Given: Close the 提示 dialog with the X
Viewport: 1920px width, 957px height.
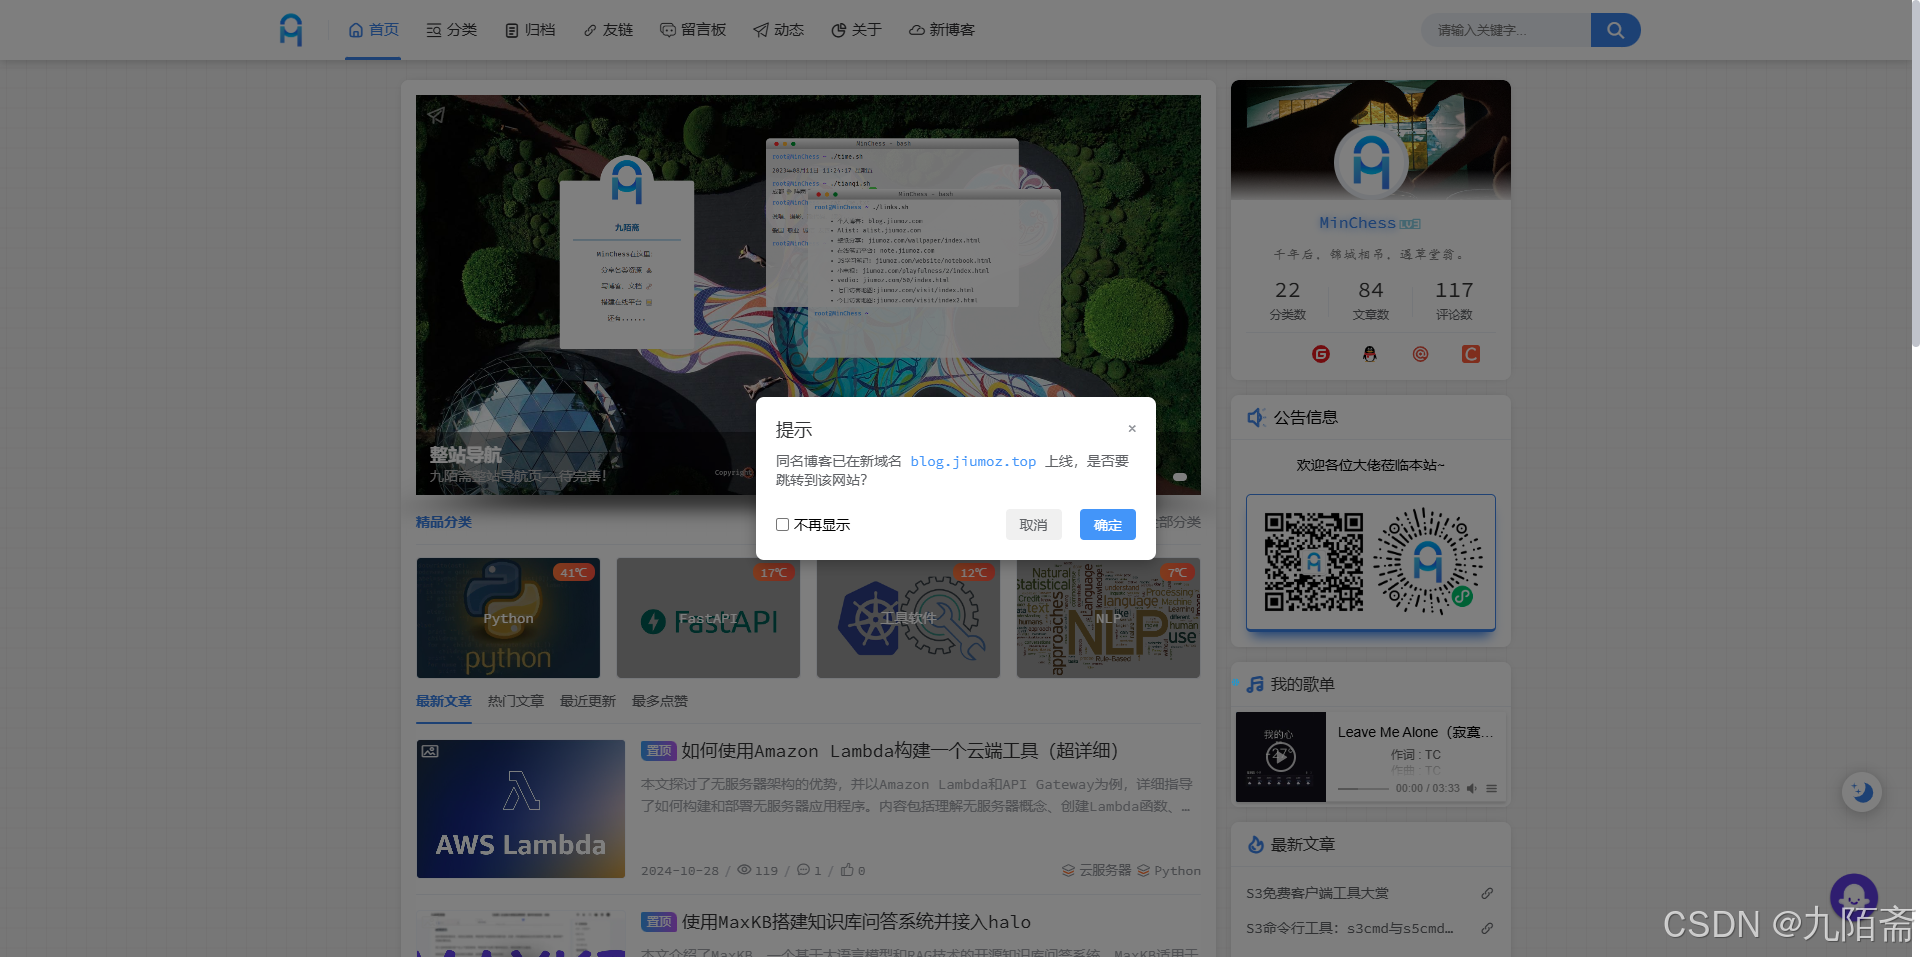Looking at the screenshot, I should (x=1132, y=428).
